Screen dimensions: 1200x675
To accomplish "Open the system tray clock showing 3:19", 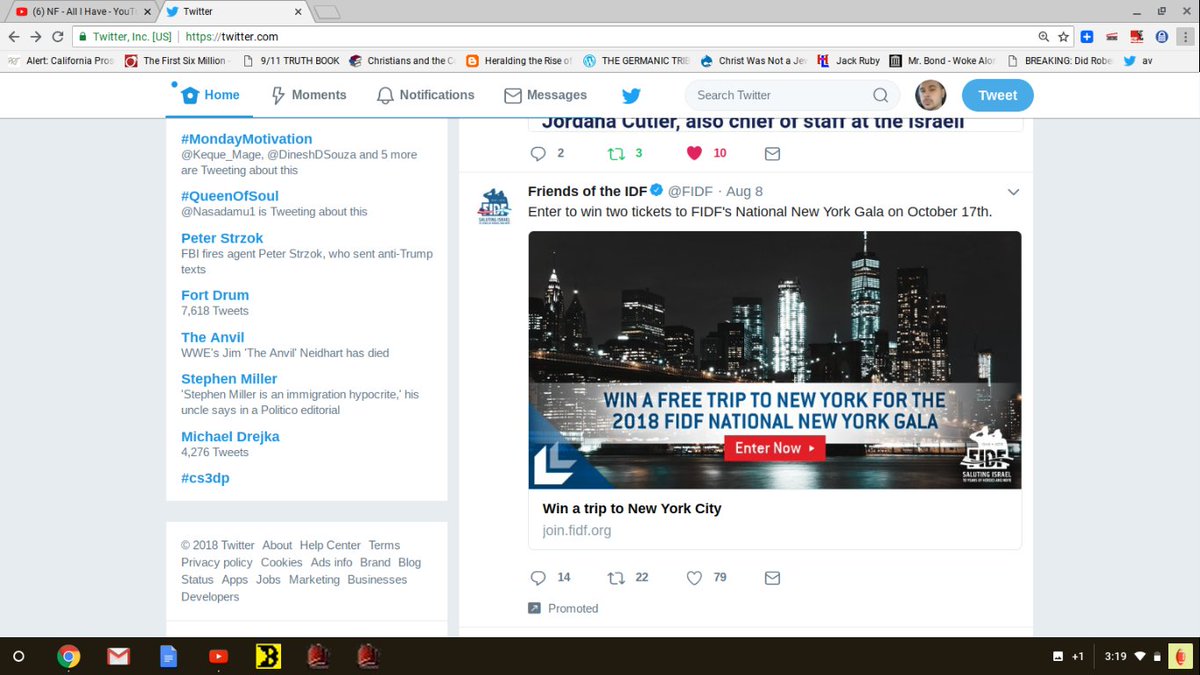I will pos(1116,657).
